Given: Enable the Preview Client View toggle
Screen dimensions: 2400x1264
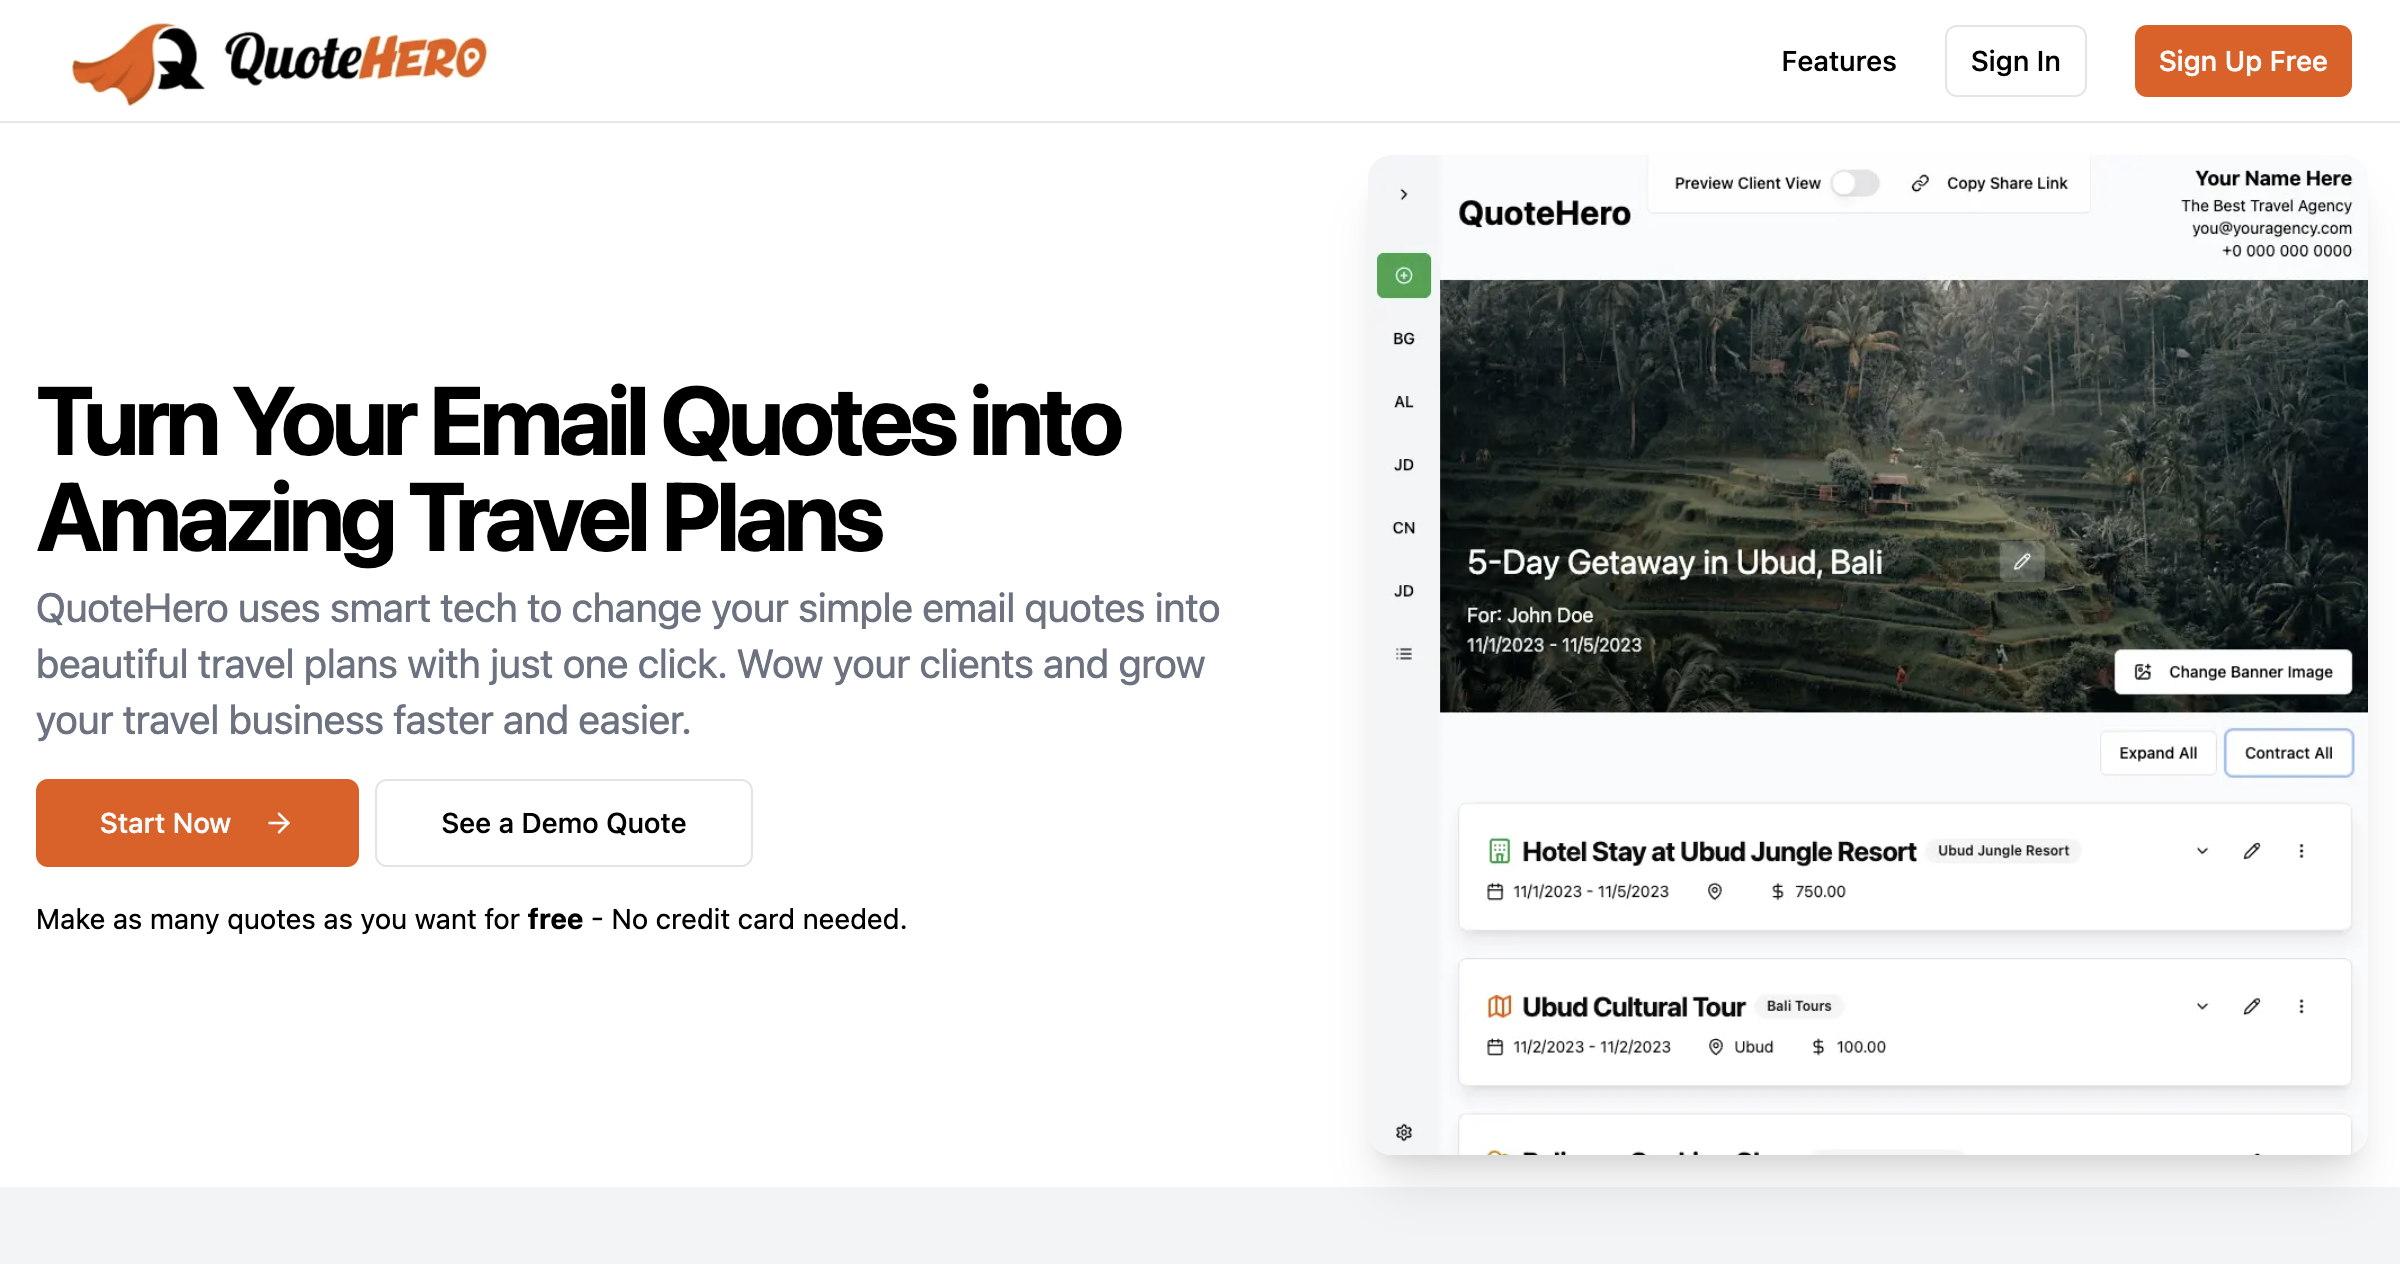Looking at the screenshot, I should click(x=1855, y=183).
